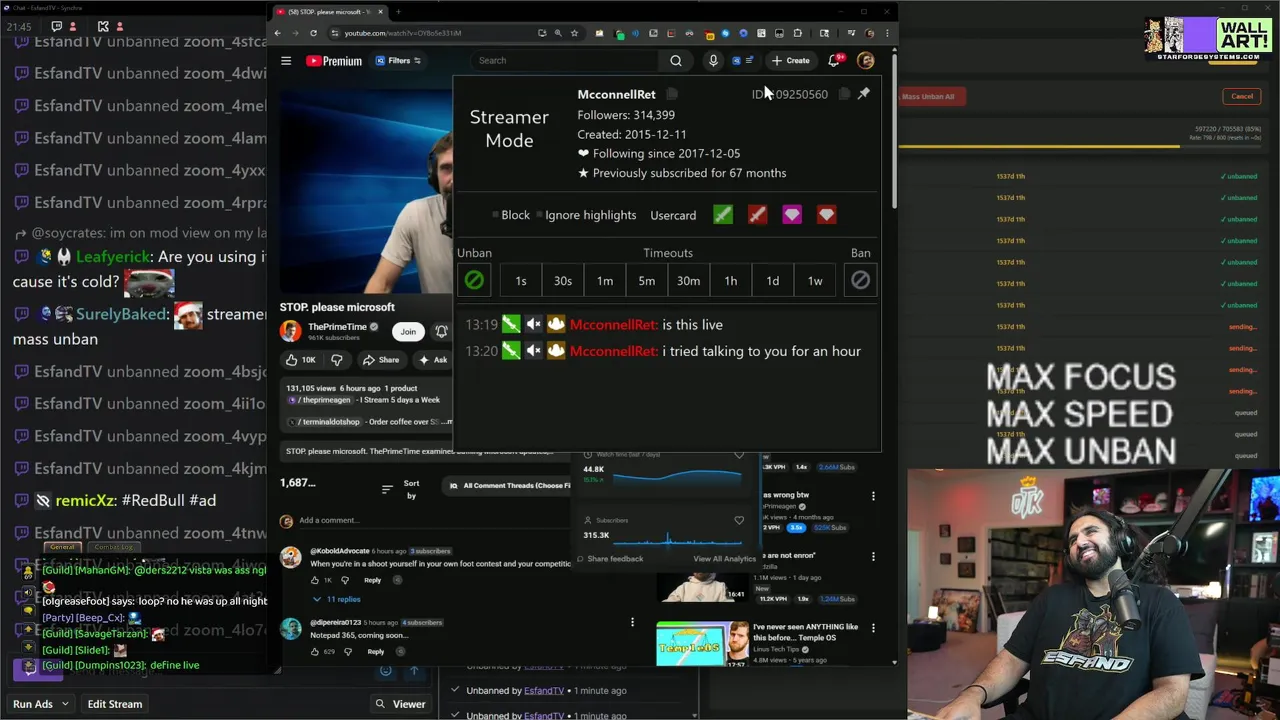Click the green mod badge on the 13:20 message
The height and width of the screenshot is (720, 1280).
pos(511,351)
